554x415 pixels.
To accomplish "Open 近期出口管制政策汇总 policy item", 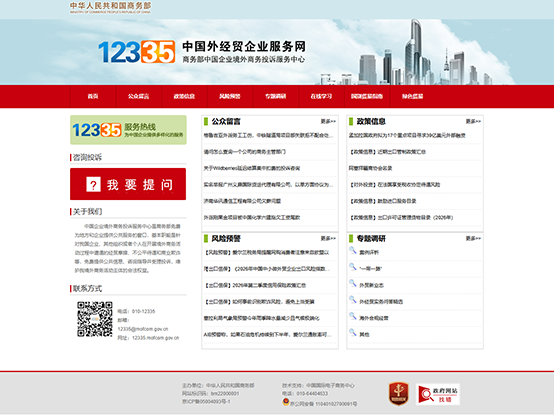I will [x=387, y=152].
